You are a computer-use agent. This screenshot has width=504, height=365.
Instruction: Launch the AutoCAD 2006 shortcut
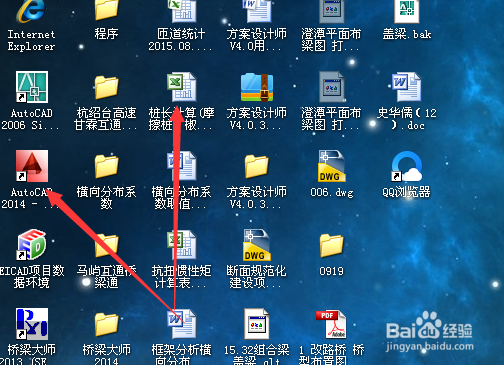click(32, 87)
